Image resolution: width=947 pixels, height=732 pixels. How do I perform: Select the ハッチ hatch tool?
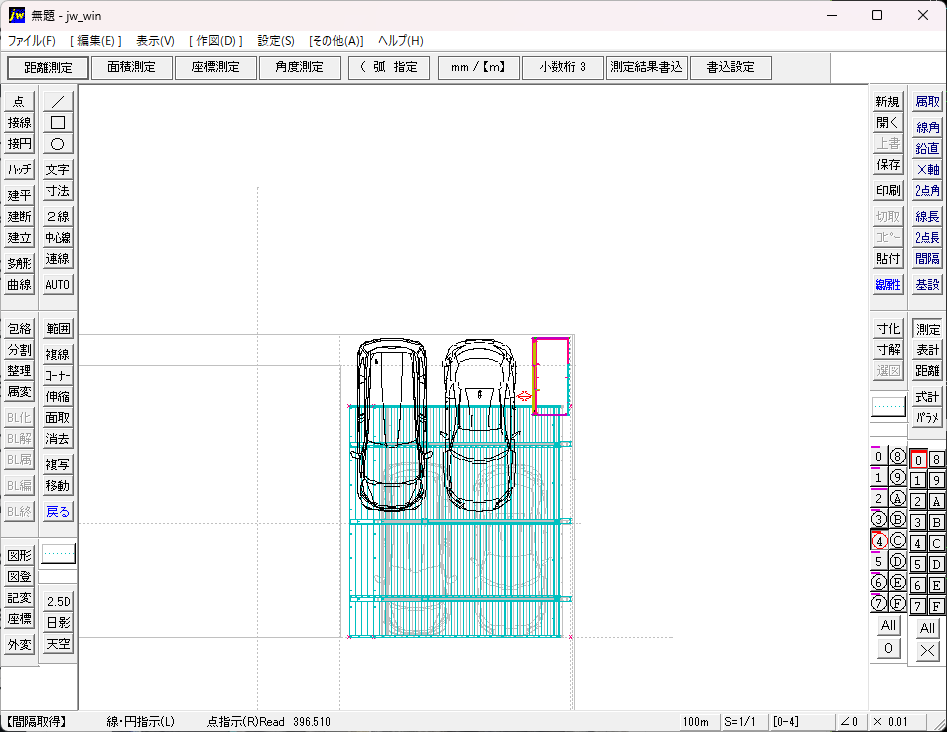[19, 170]
